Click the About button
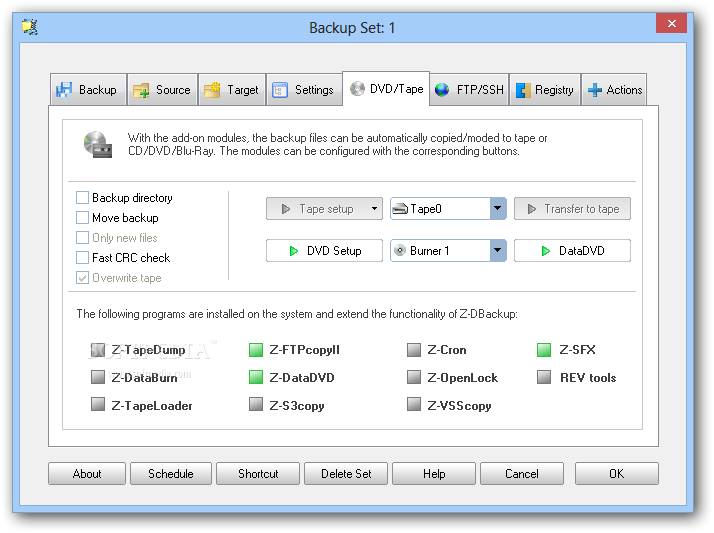This screenshot has height=533, width=714. click(x=87, y=474)
